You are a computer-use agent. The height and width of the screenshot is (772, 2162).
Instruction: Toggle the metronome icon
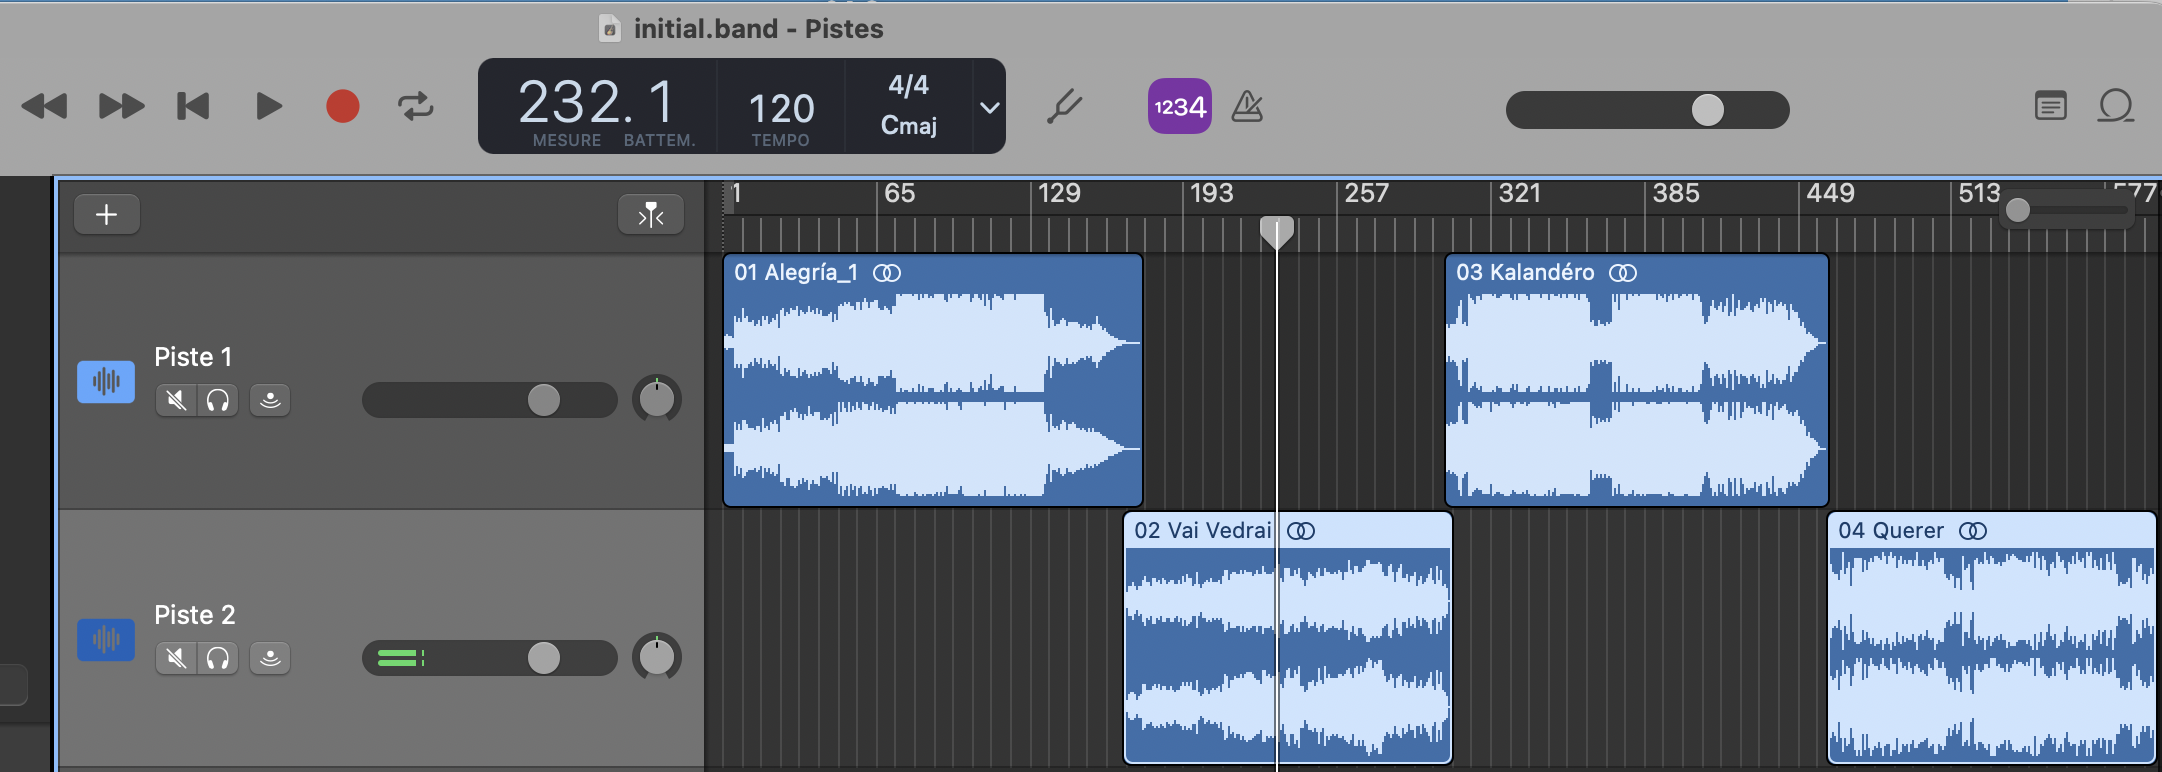[x=1247, y=106]
